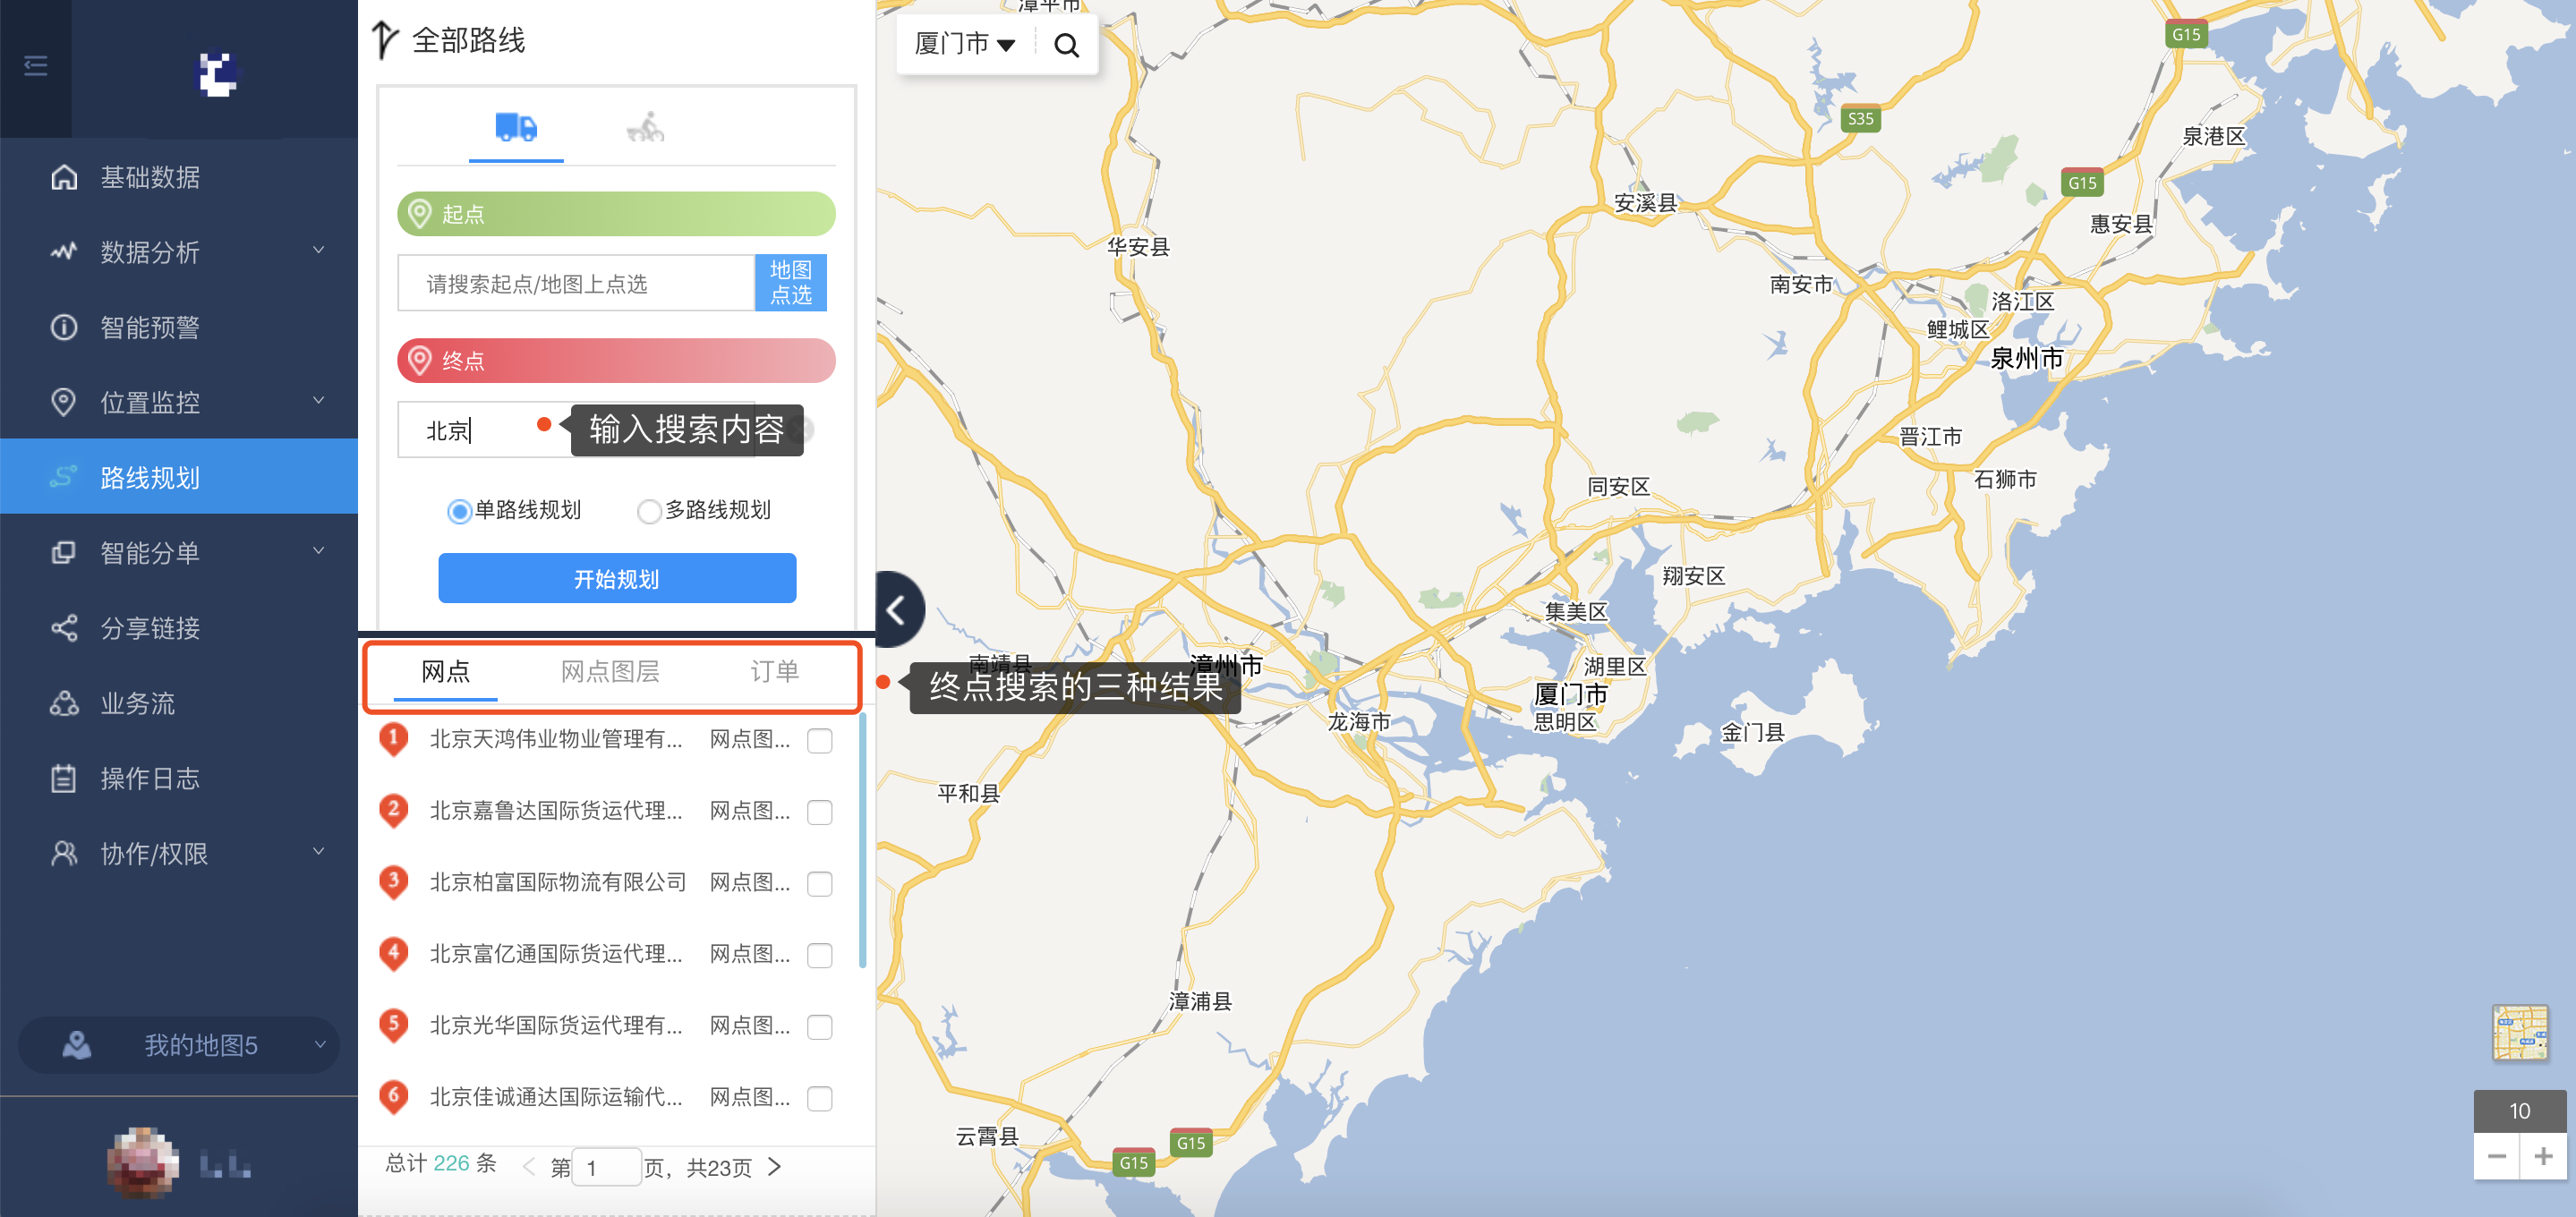
Task: Click the hamburger menu collapse icon
Action: click(36, 66)
